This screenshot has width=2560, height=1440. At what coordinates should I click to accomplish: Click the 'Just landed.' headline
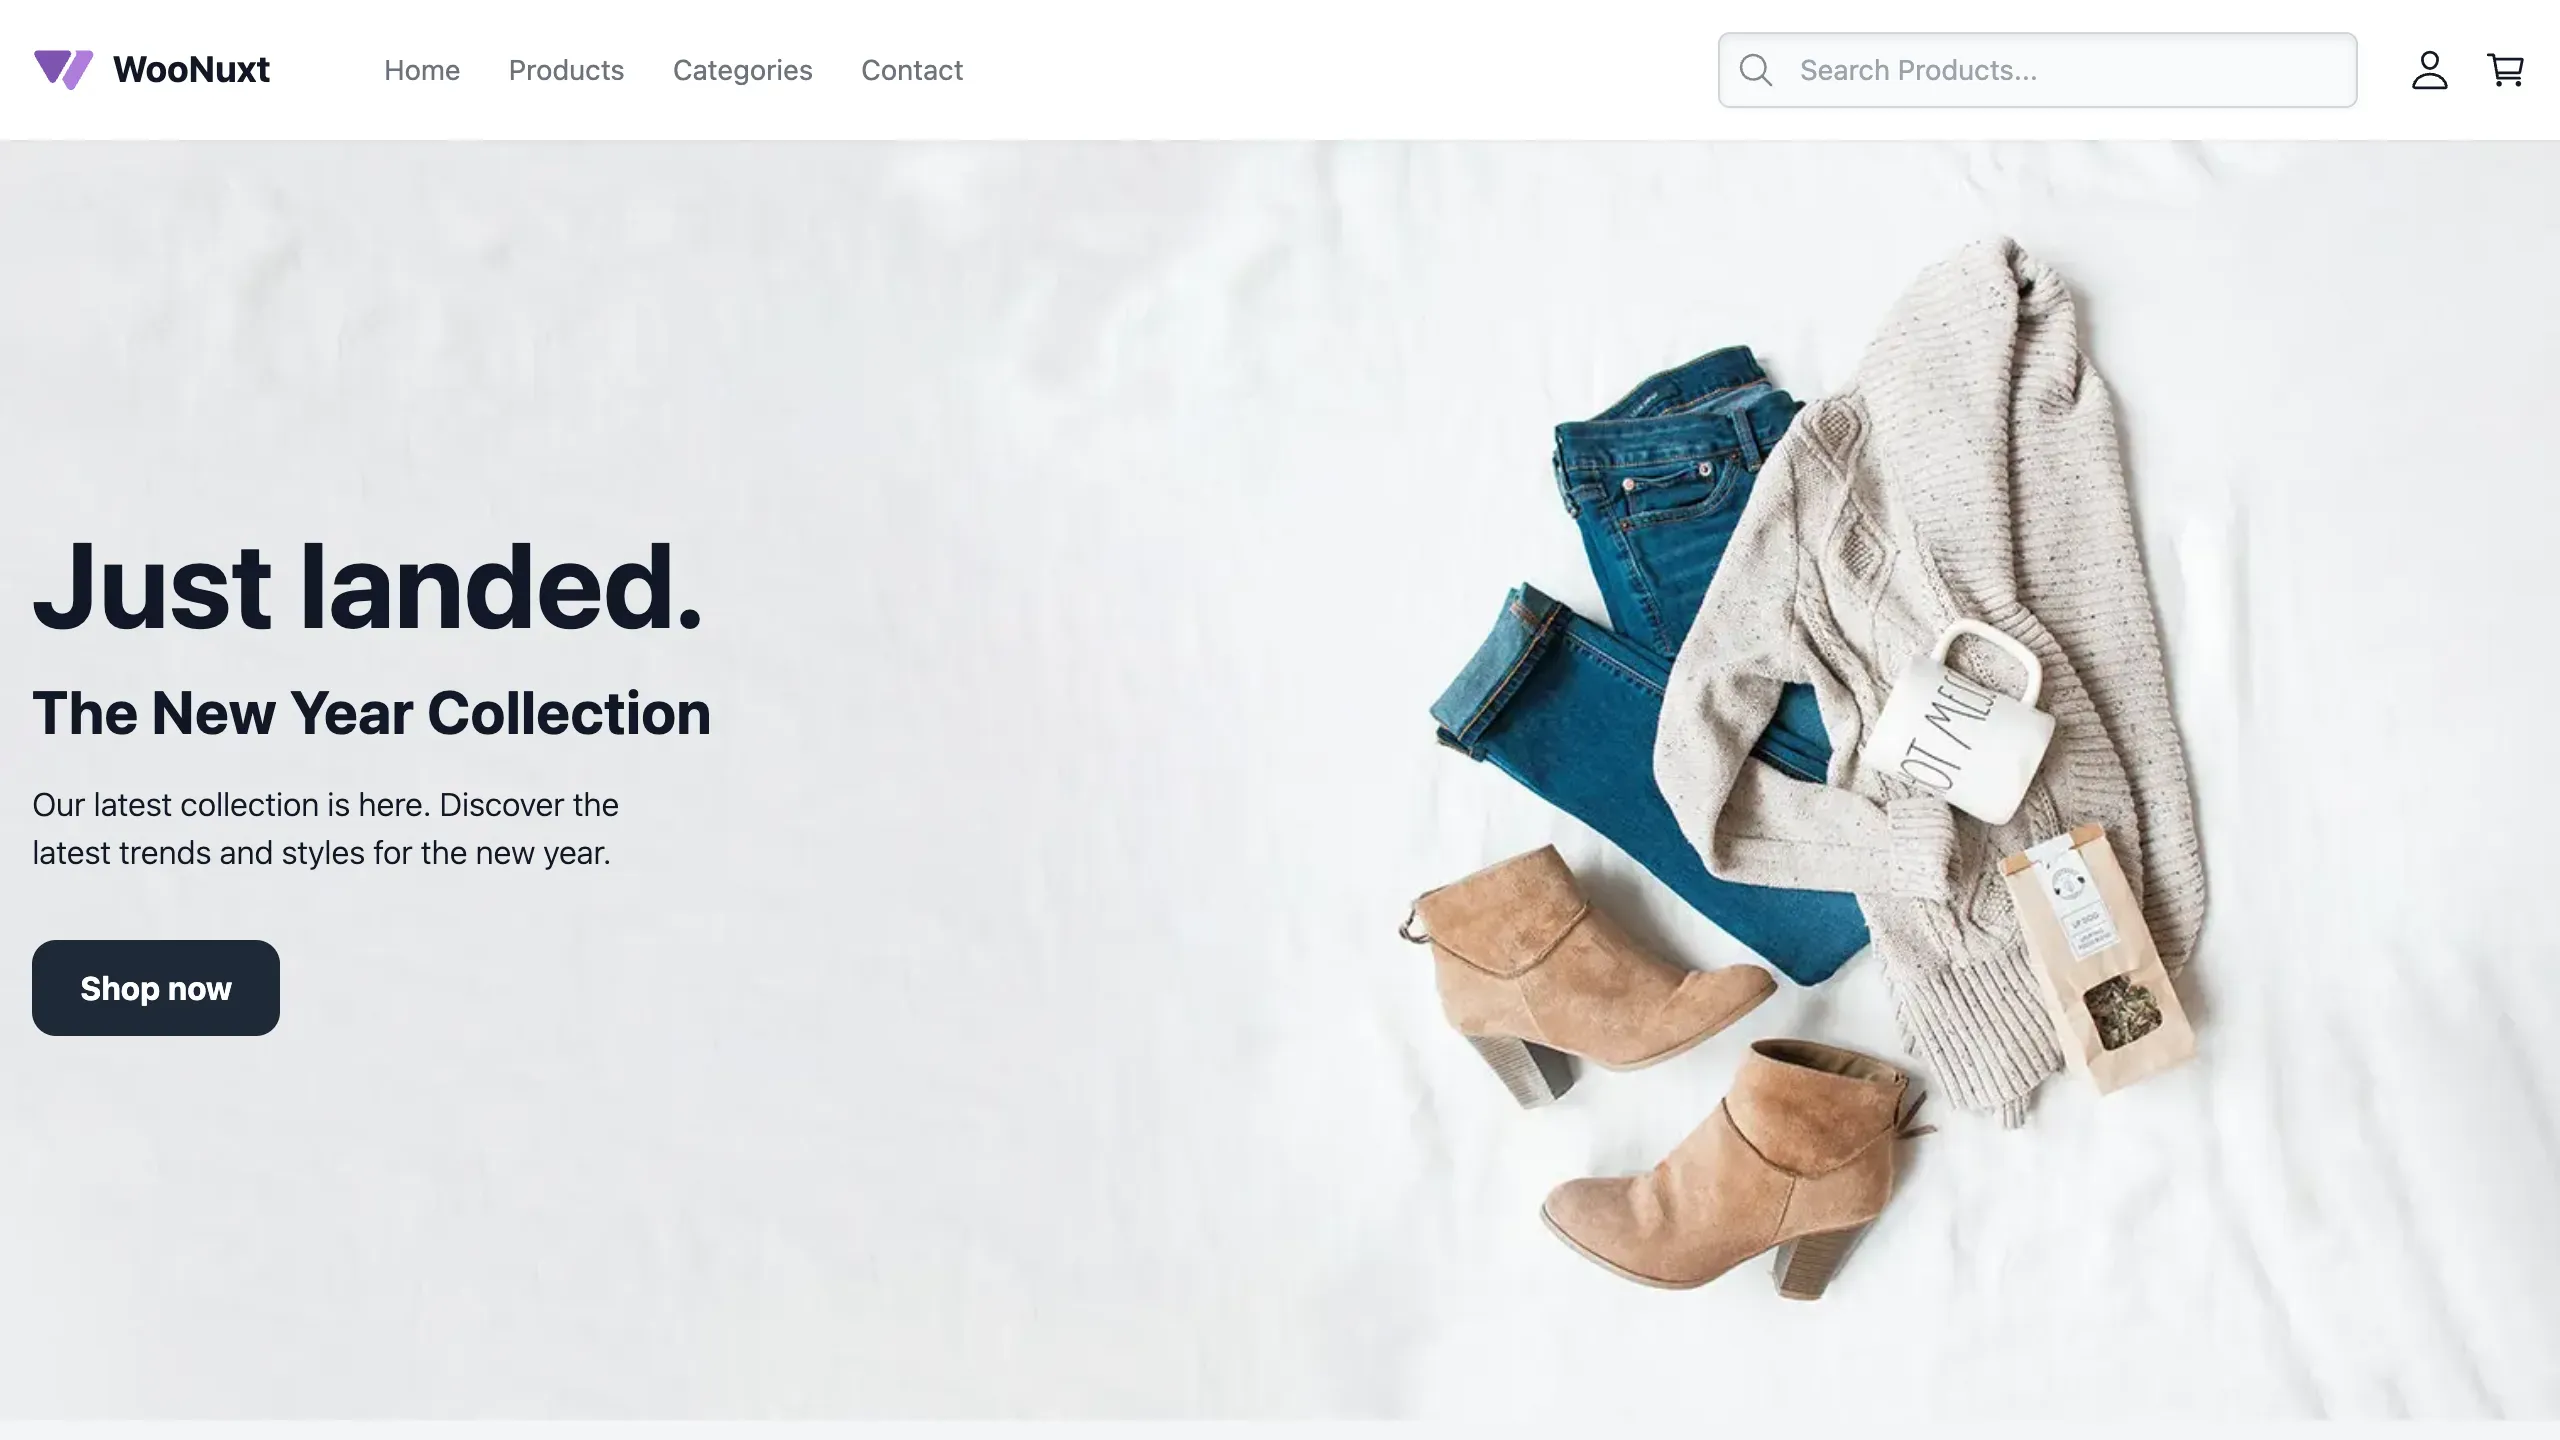[x=368, y=587]
